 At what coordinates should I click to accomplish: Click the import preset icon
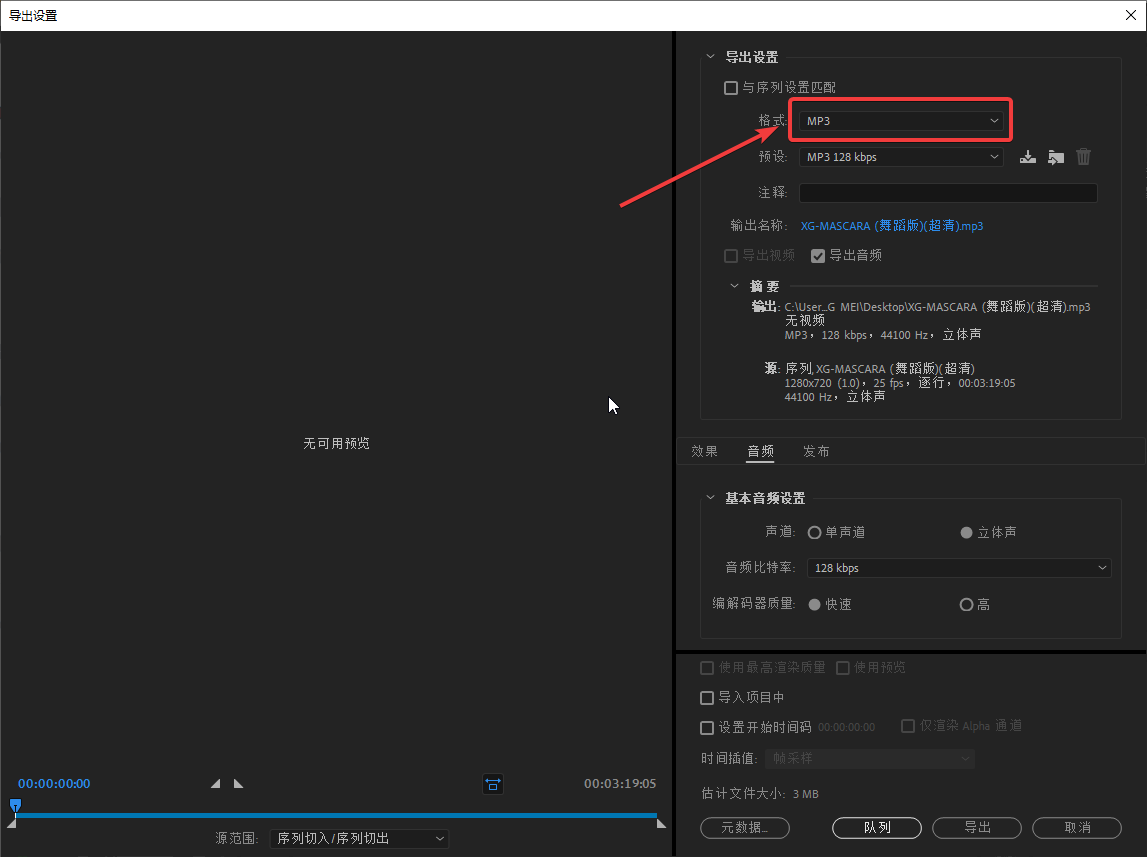pos(1056,156)
